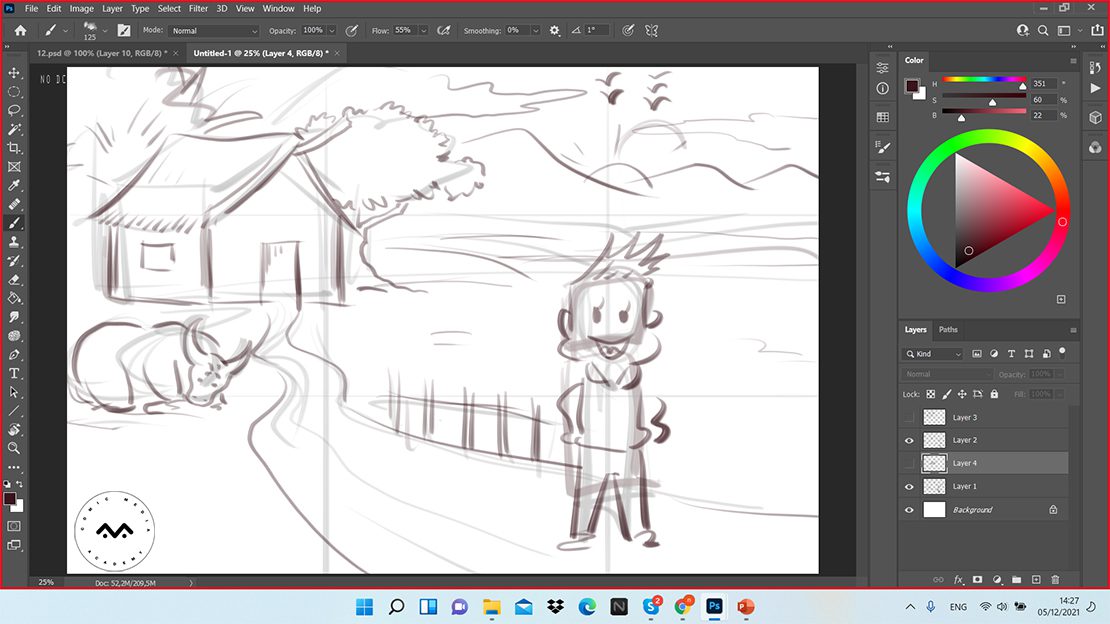This screenshot has height=624, width=1110.
Task: Select the Eyedropper tool
Action: [x=14, y=185]
